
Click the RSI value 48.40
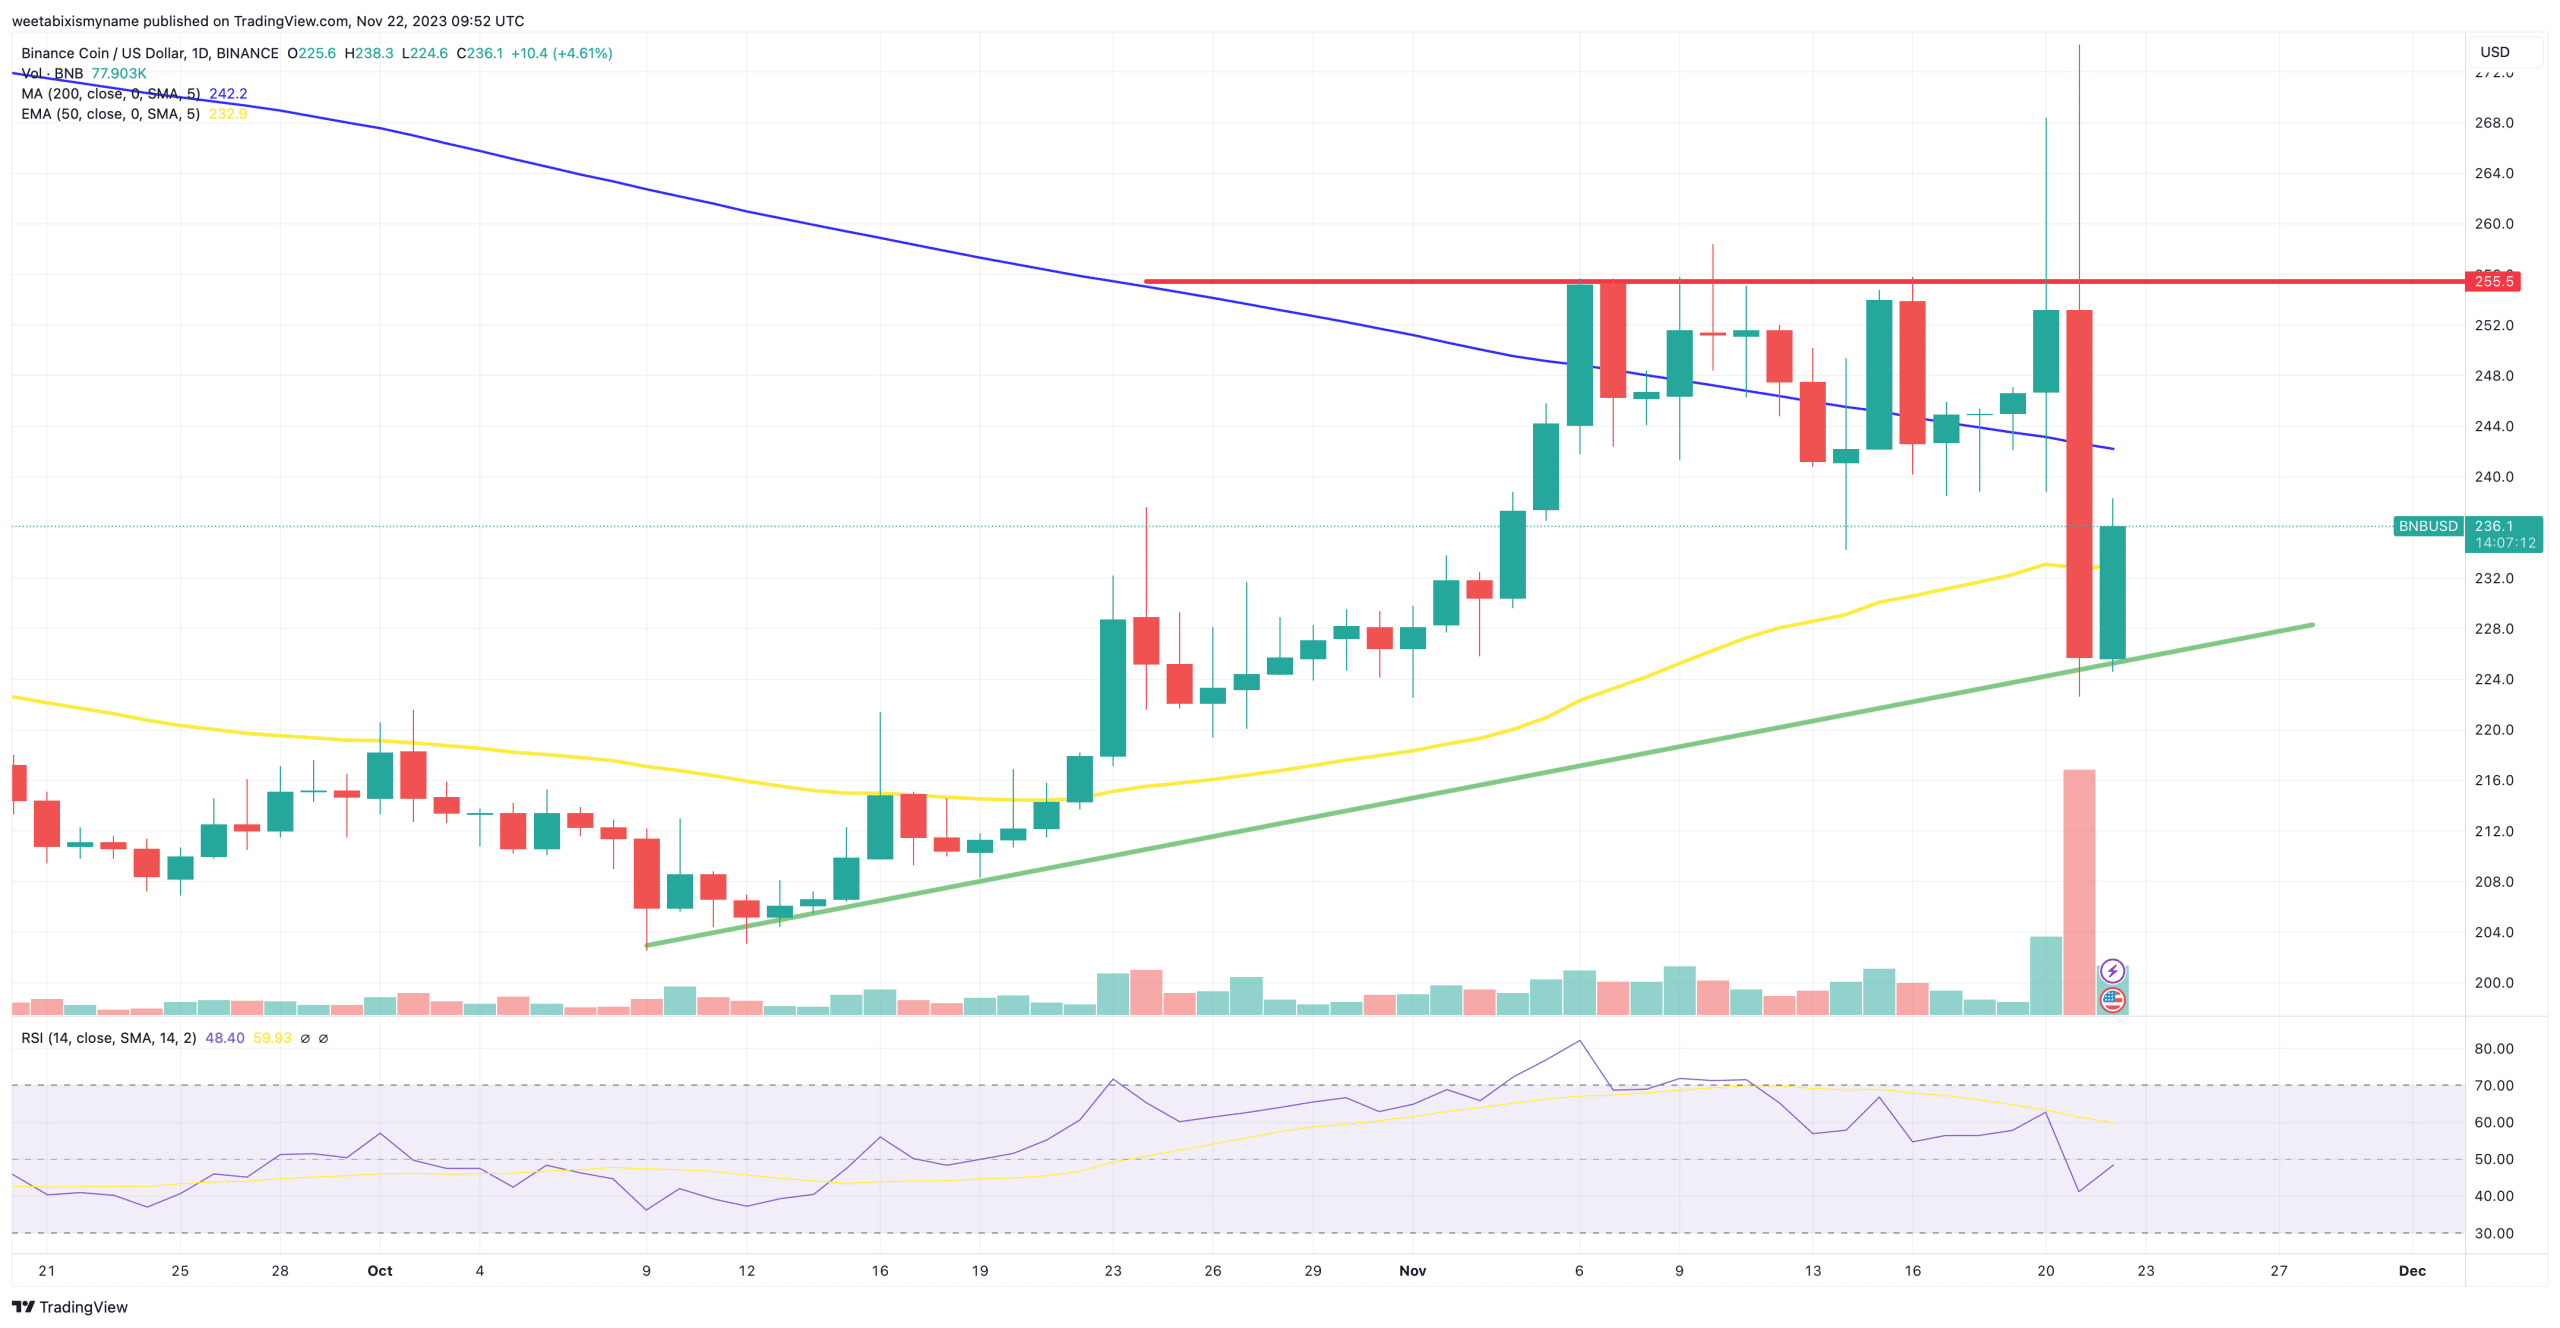(x=225, y=1038)
